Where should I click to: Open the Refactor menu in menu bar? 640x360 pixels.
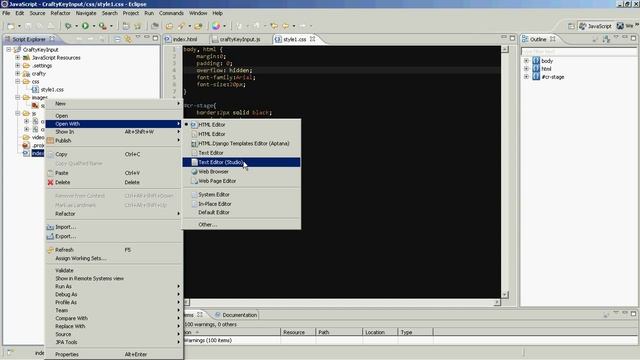coord(60,13)
